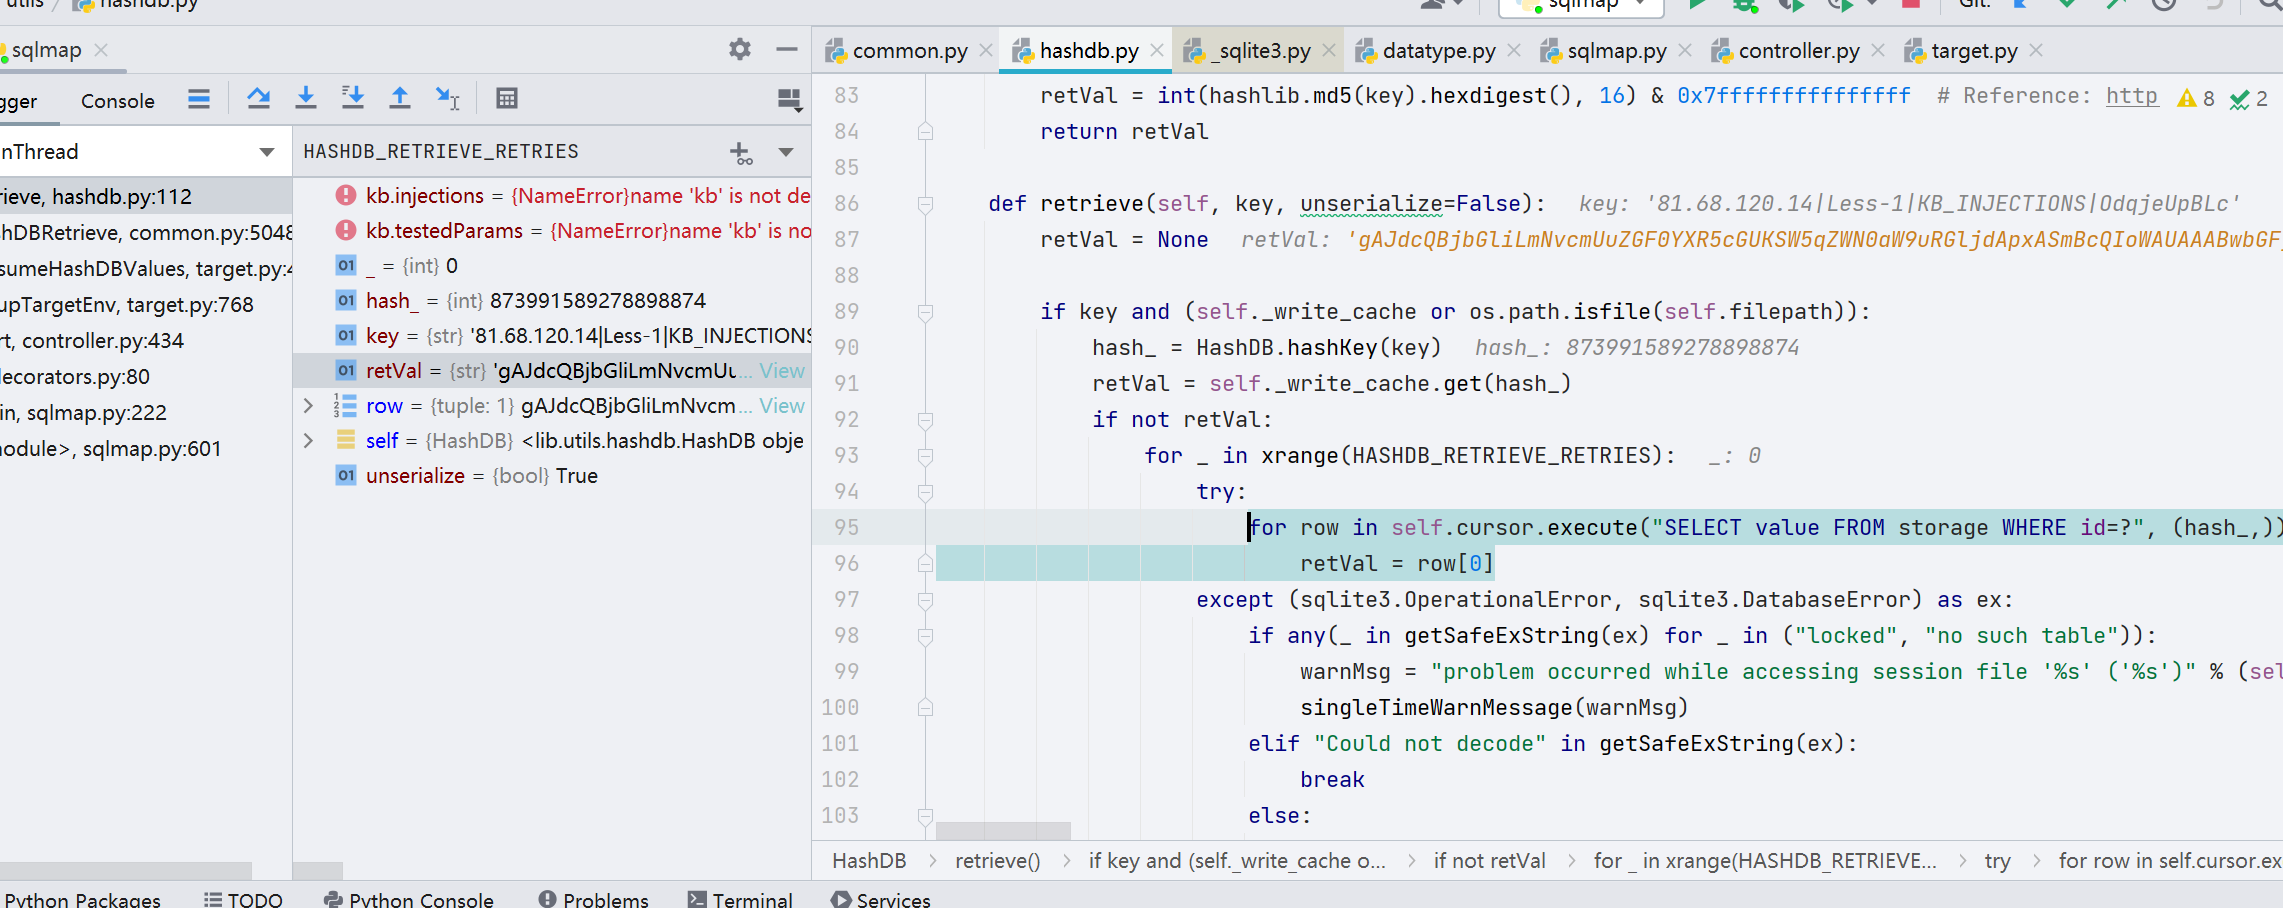The image size is (2283, 908).
Task: Close the datatype.py editor tab
Action: pos(1514,50)
